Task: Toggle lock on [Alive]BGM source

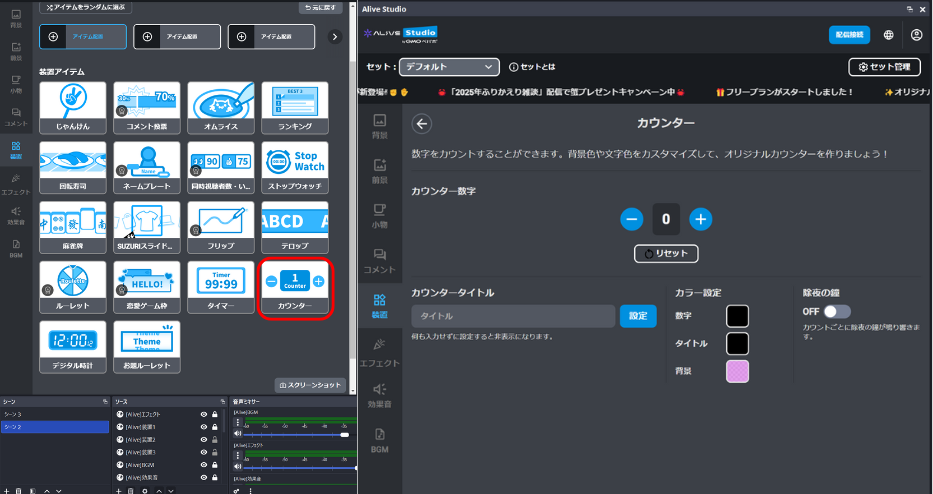Action: tap(215, 466)
